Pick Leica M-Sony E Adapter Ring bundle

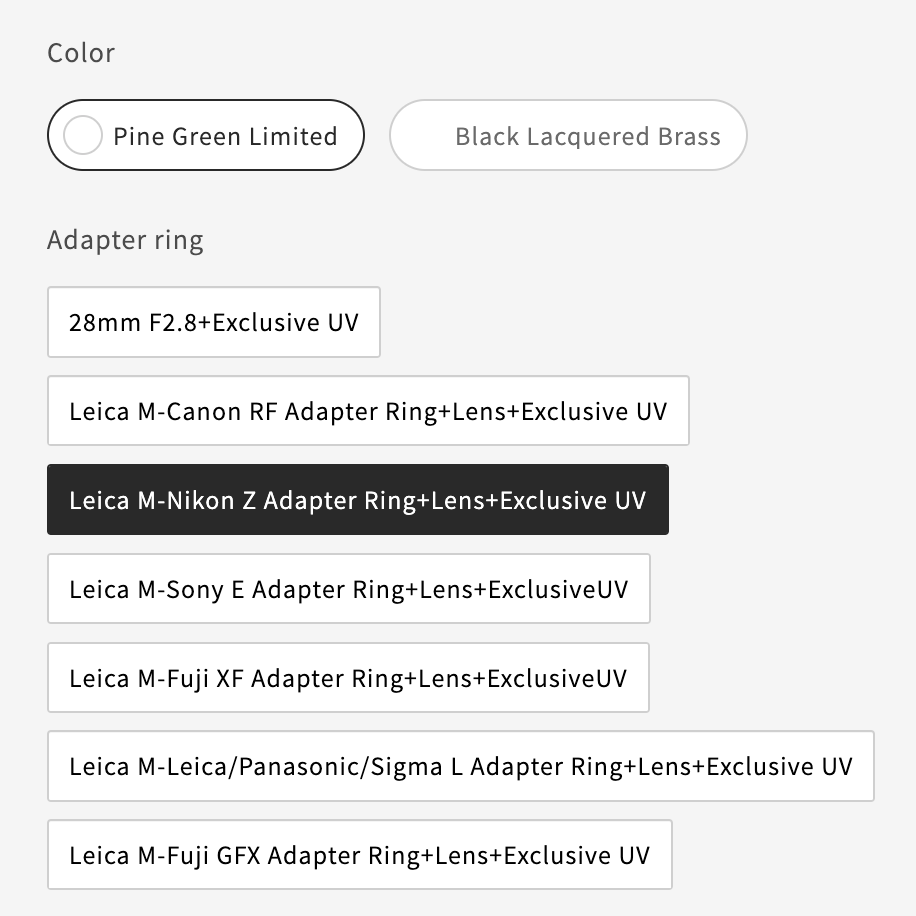tap(349, 588)
